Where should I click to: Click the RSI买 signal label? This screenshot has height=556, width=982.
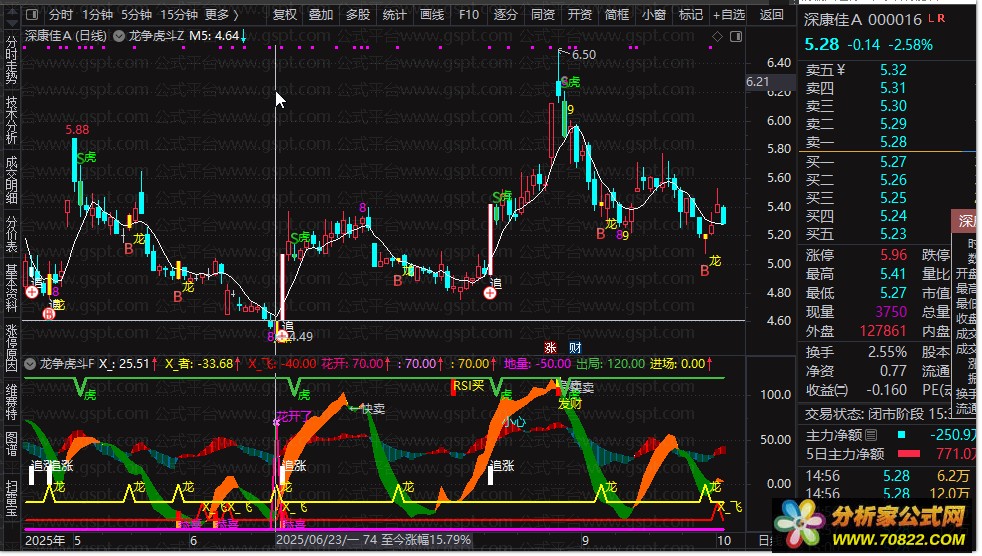coord(468,386)
